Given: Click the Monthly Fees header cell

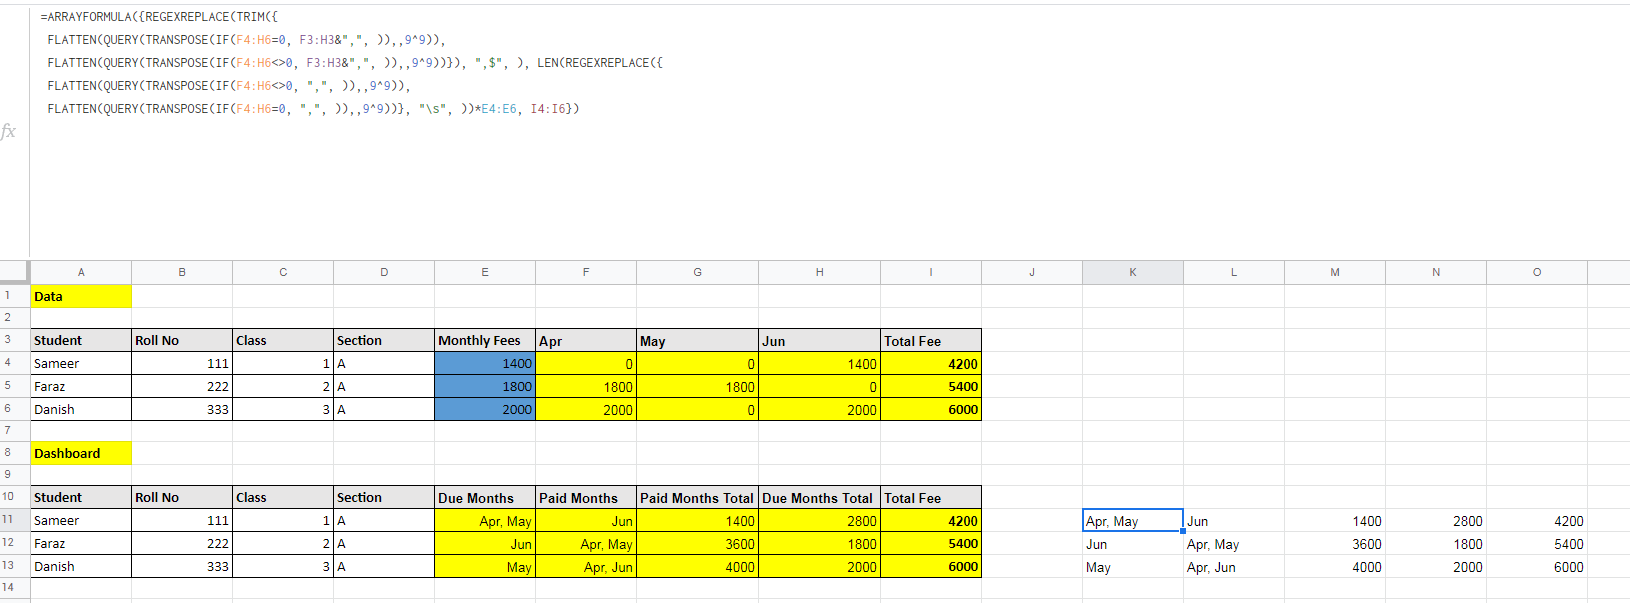Looking at the screenshot, I should click(x=485, y=341).
